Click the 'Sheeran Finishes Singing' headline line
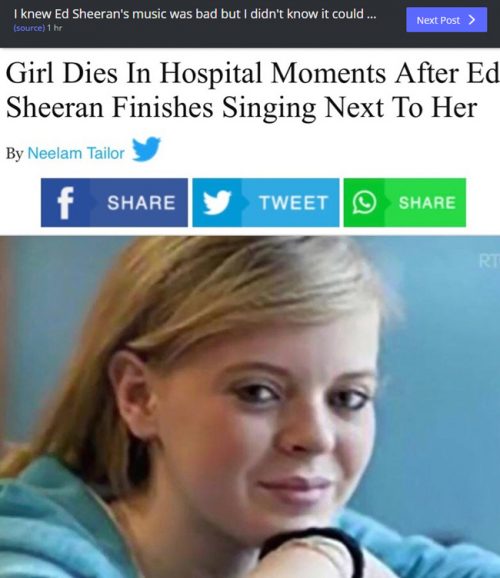The height and width of the screenshot is (578, 500). [x=160, y=107]
